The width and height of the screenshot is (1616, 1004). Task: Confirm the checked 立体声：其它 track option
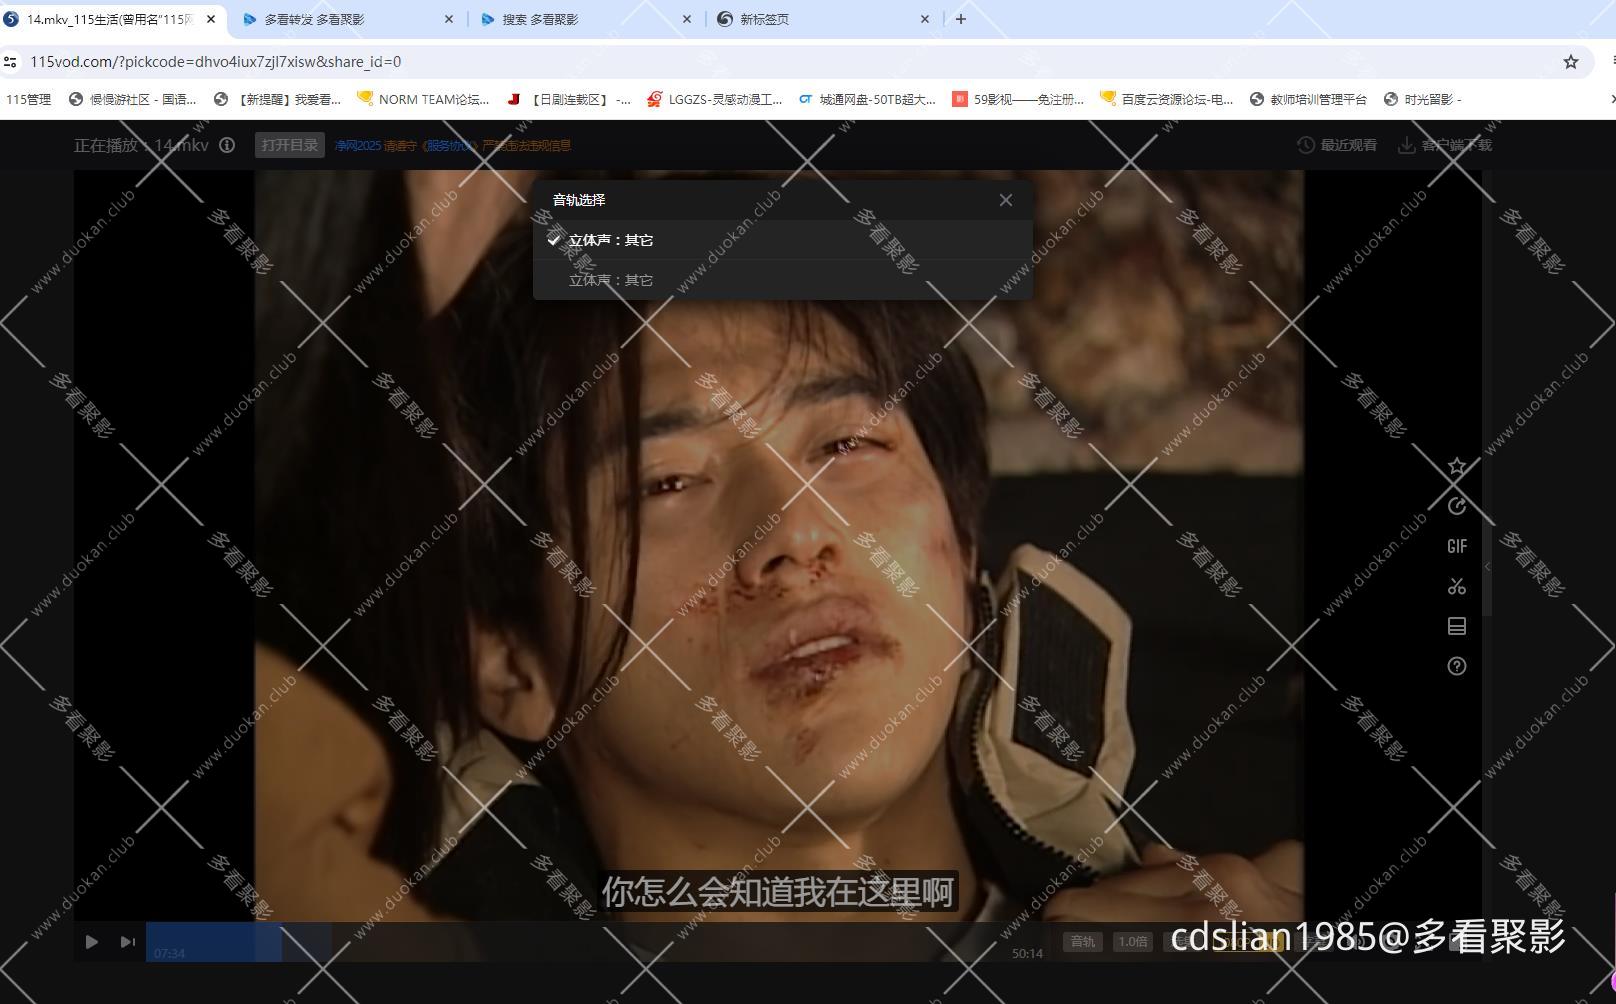point(610,240)
